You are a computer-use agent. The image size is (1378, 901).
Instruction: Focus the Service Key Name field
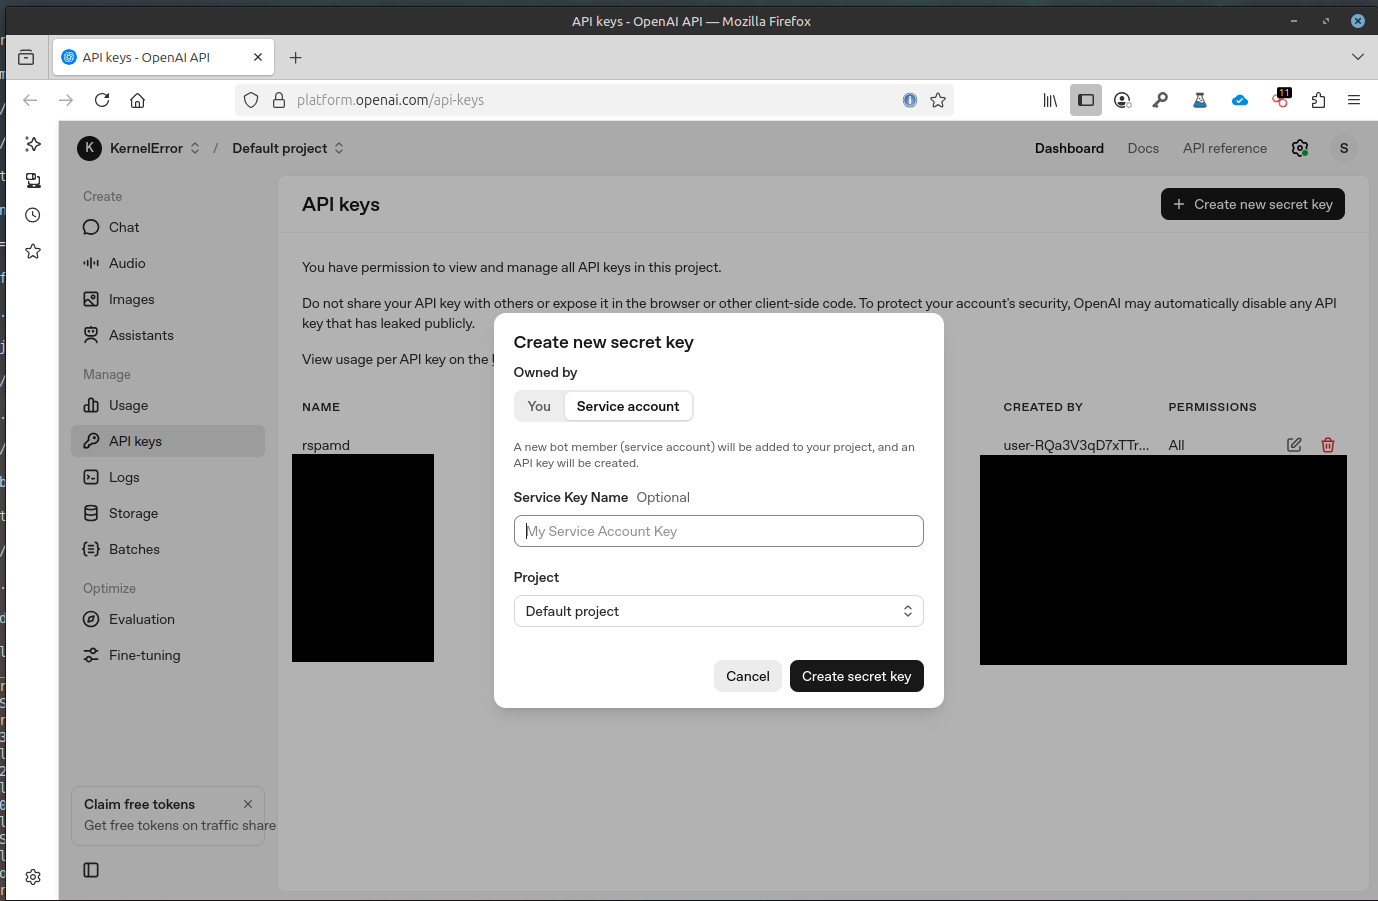tap(718, 531)
